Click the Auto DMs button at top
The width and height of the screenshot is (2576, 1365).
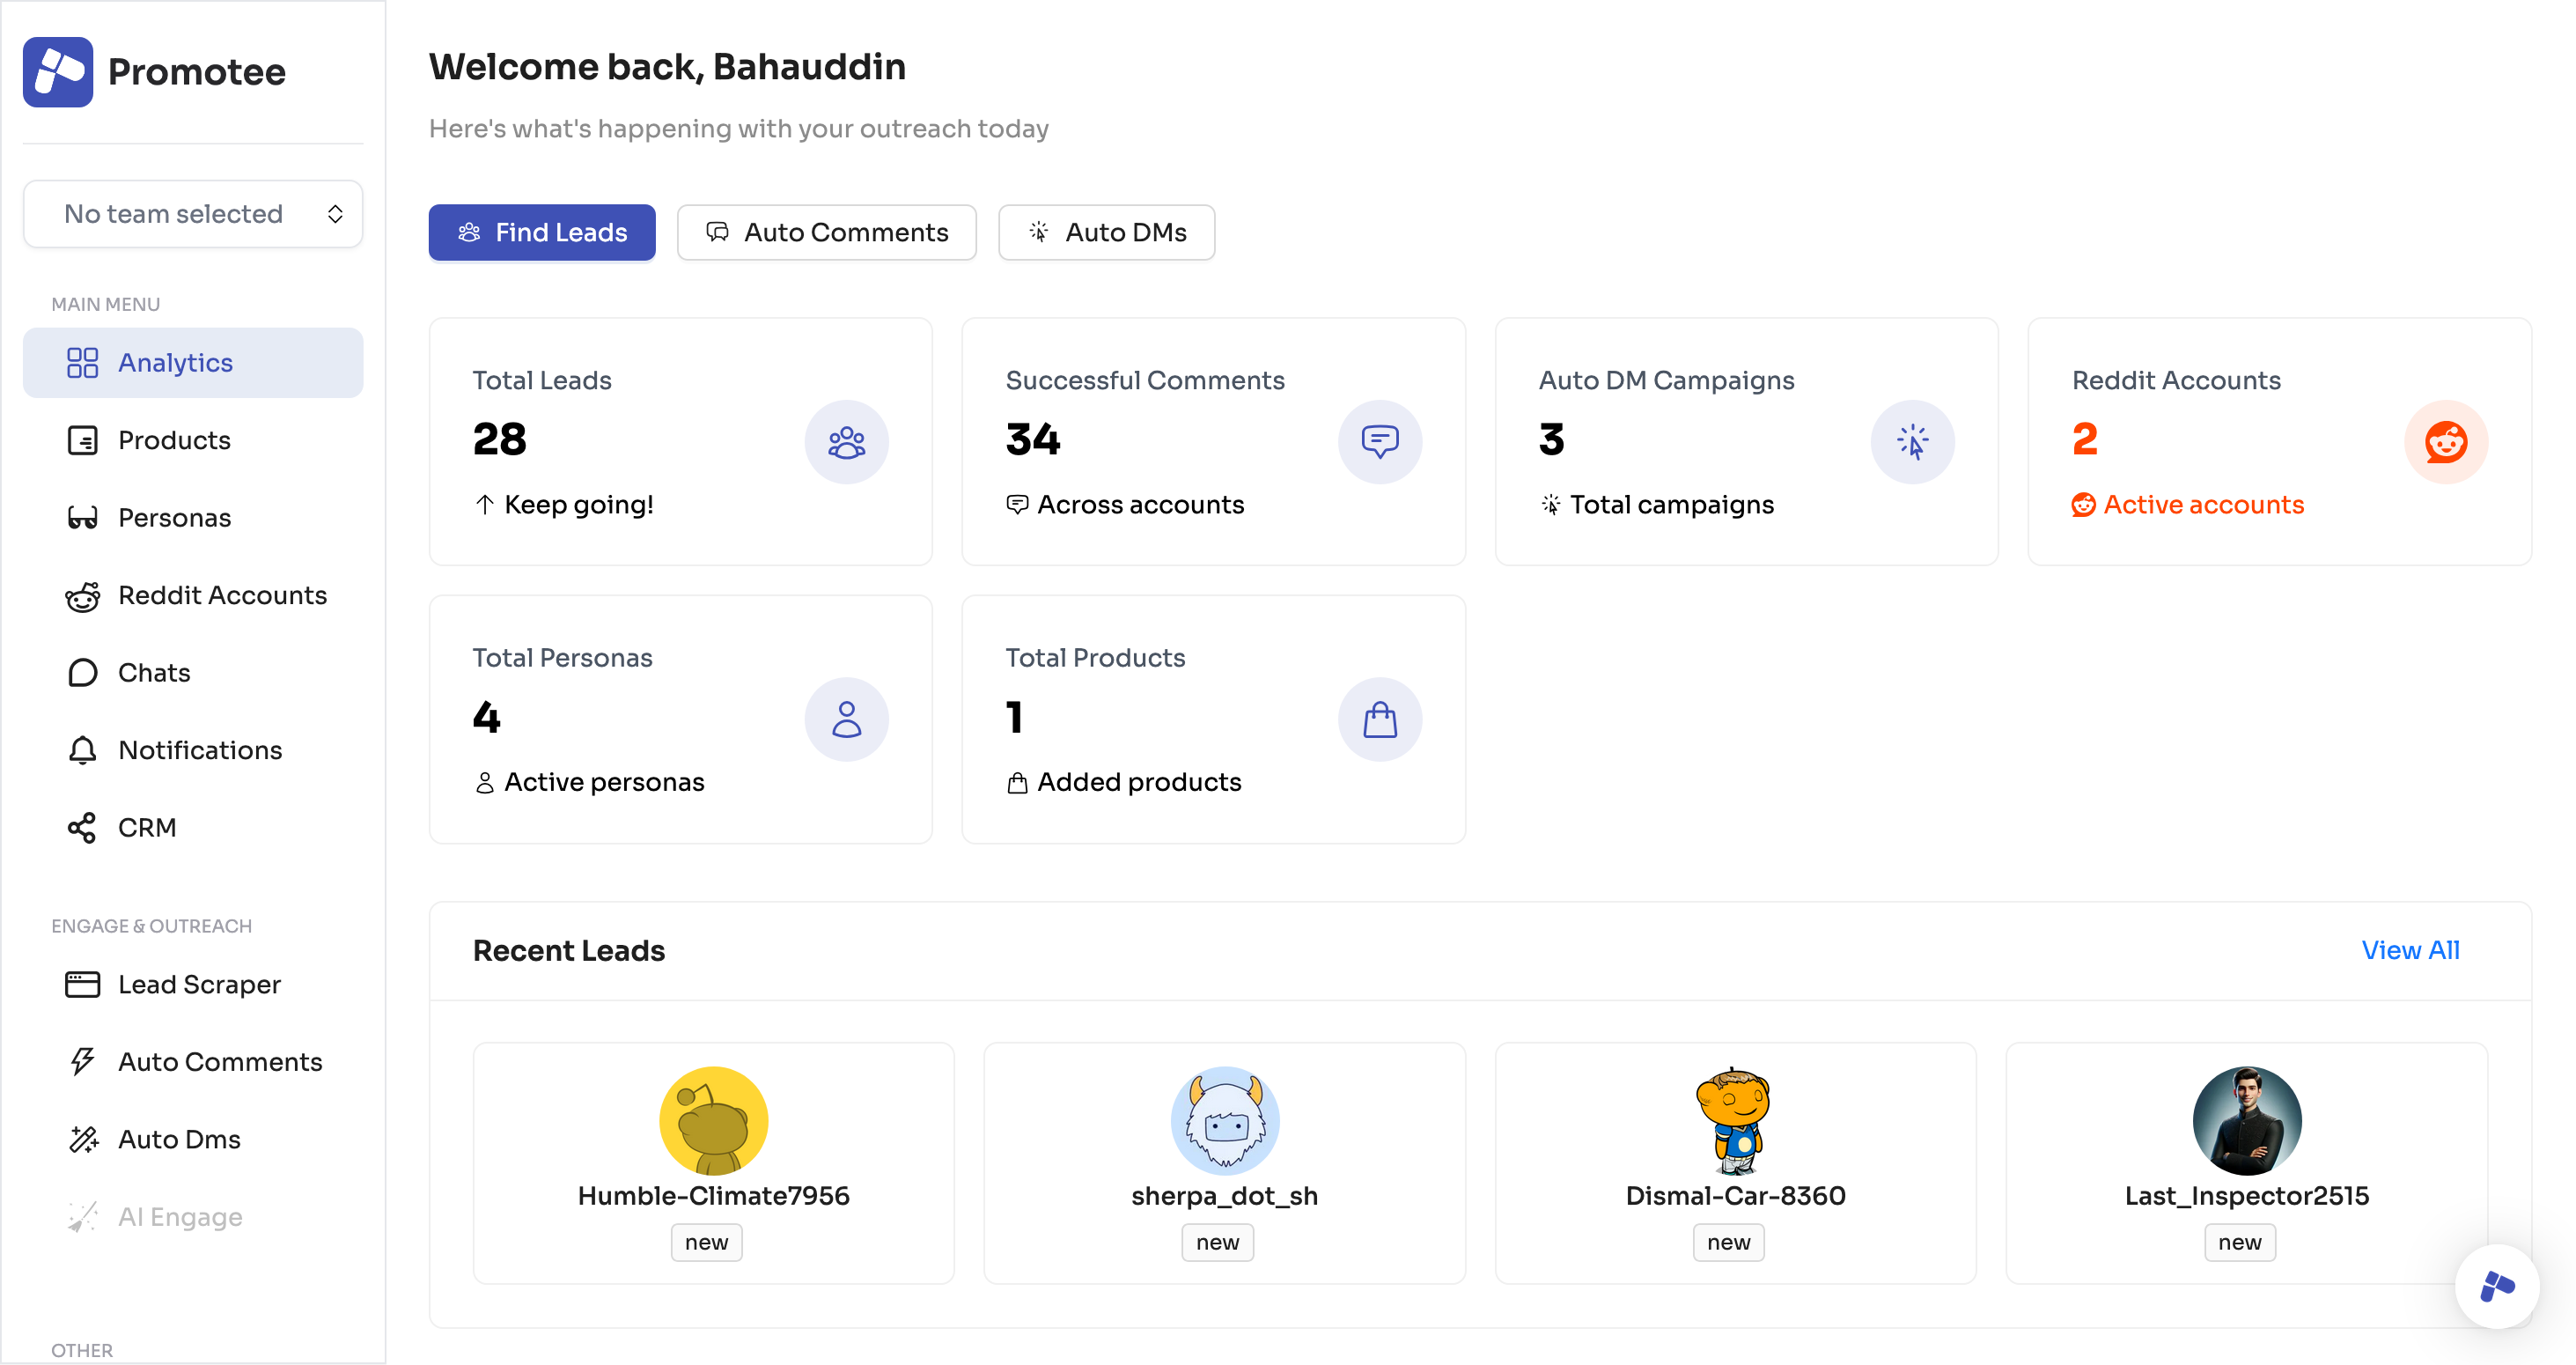tap(1106, 232)
